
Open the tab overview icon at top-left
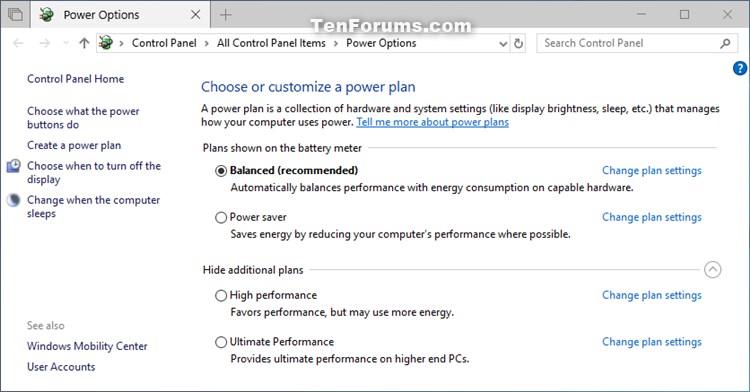pos(15,14)
